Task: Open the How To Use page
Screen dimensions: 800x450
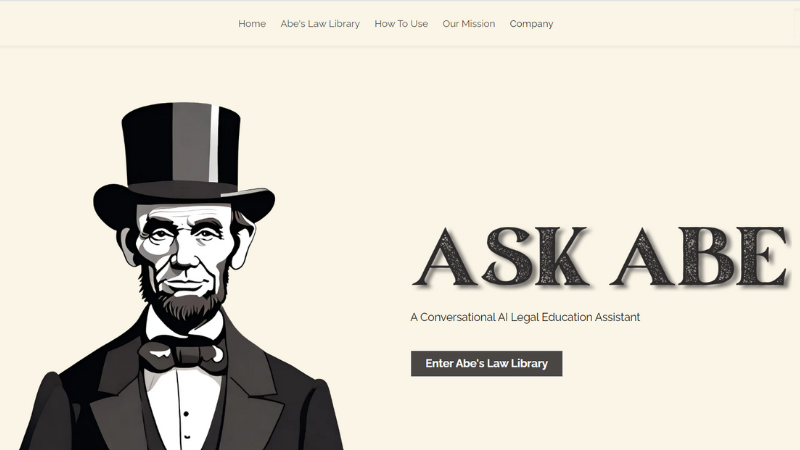Action: (x=401, y=24)
